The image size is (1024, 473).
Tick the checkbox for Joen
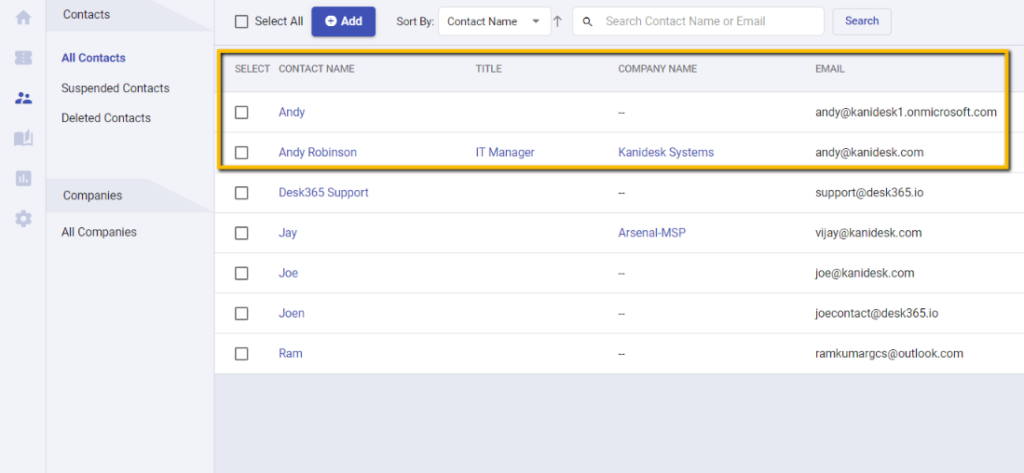click(x=242, y=314)
